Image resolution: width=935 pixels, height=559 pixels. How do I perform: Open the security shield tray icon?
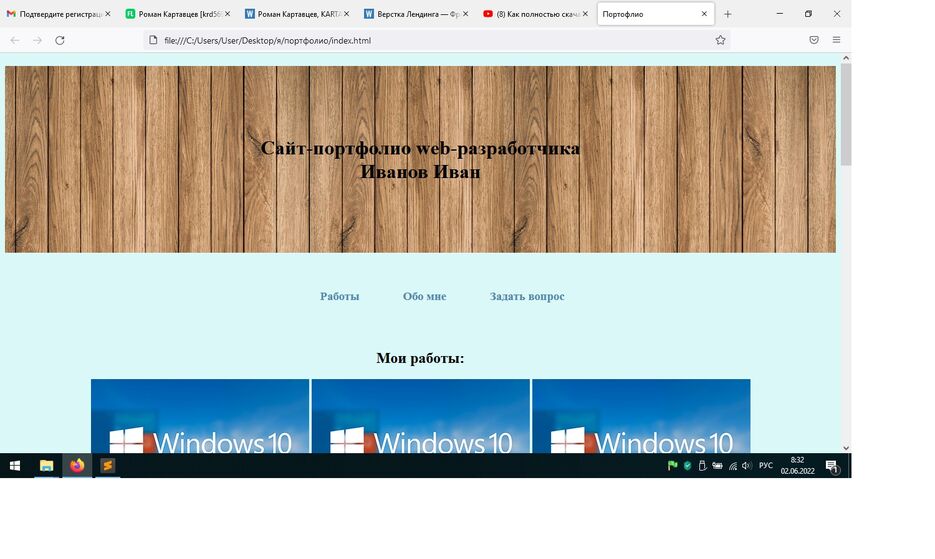(x=688, y=465)
